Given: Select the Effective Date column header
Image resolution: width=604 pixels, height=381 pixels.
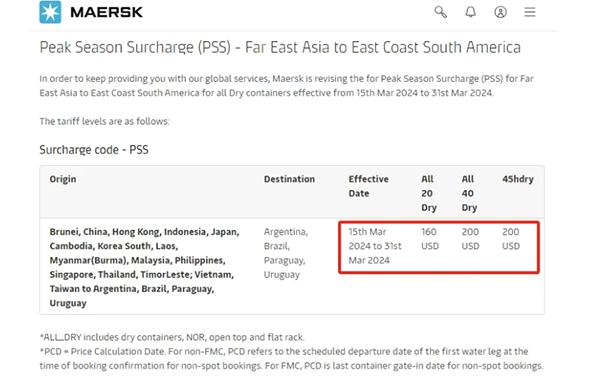Looking at the screenshot, I should 369,186.
